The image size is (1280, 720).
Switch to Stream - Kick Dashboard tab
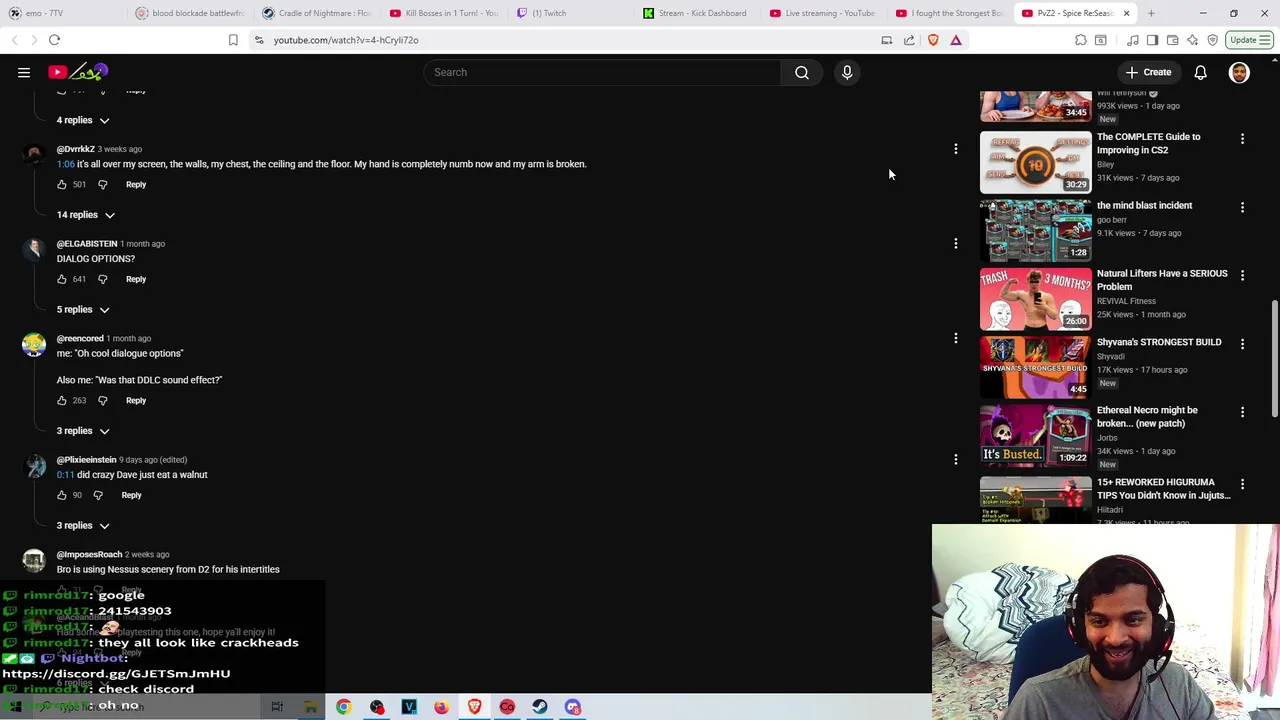pos(697,13)
